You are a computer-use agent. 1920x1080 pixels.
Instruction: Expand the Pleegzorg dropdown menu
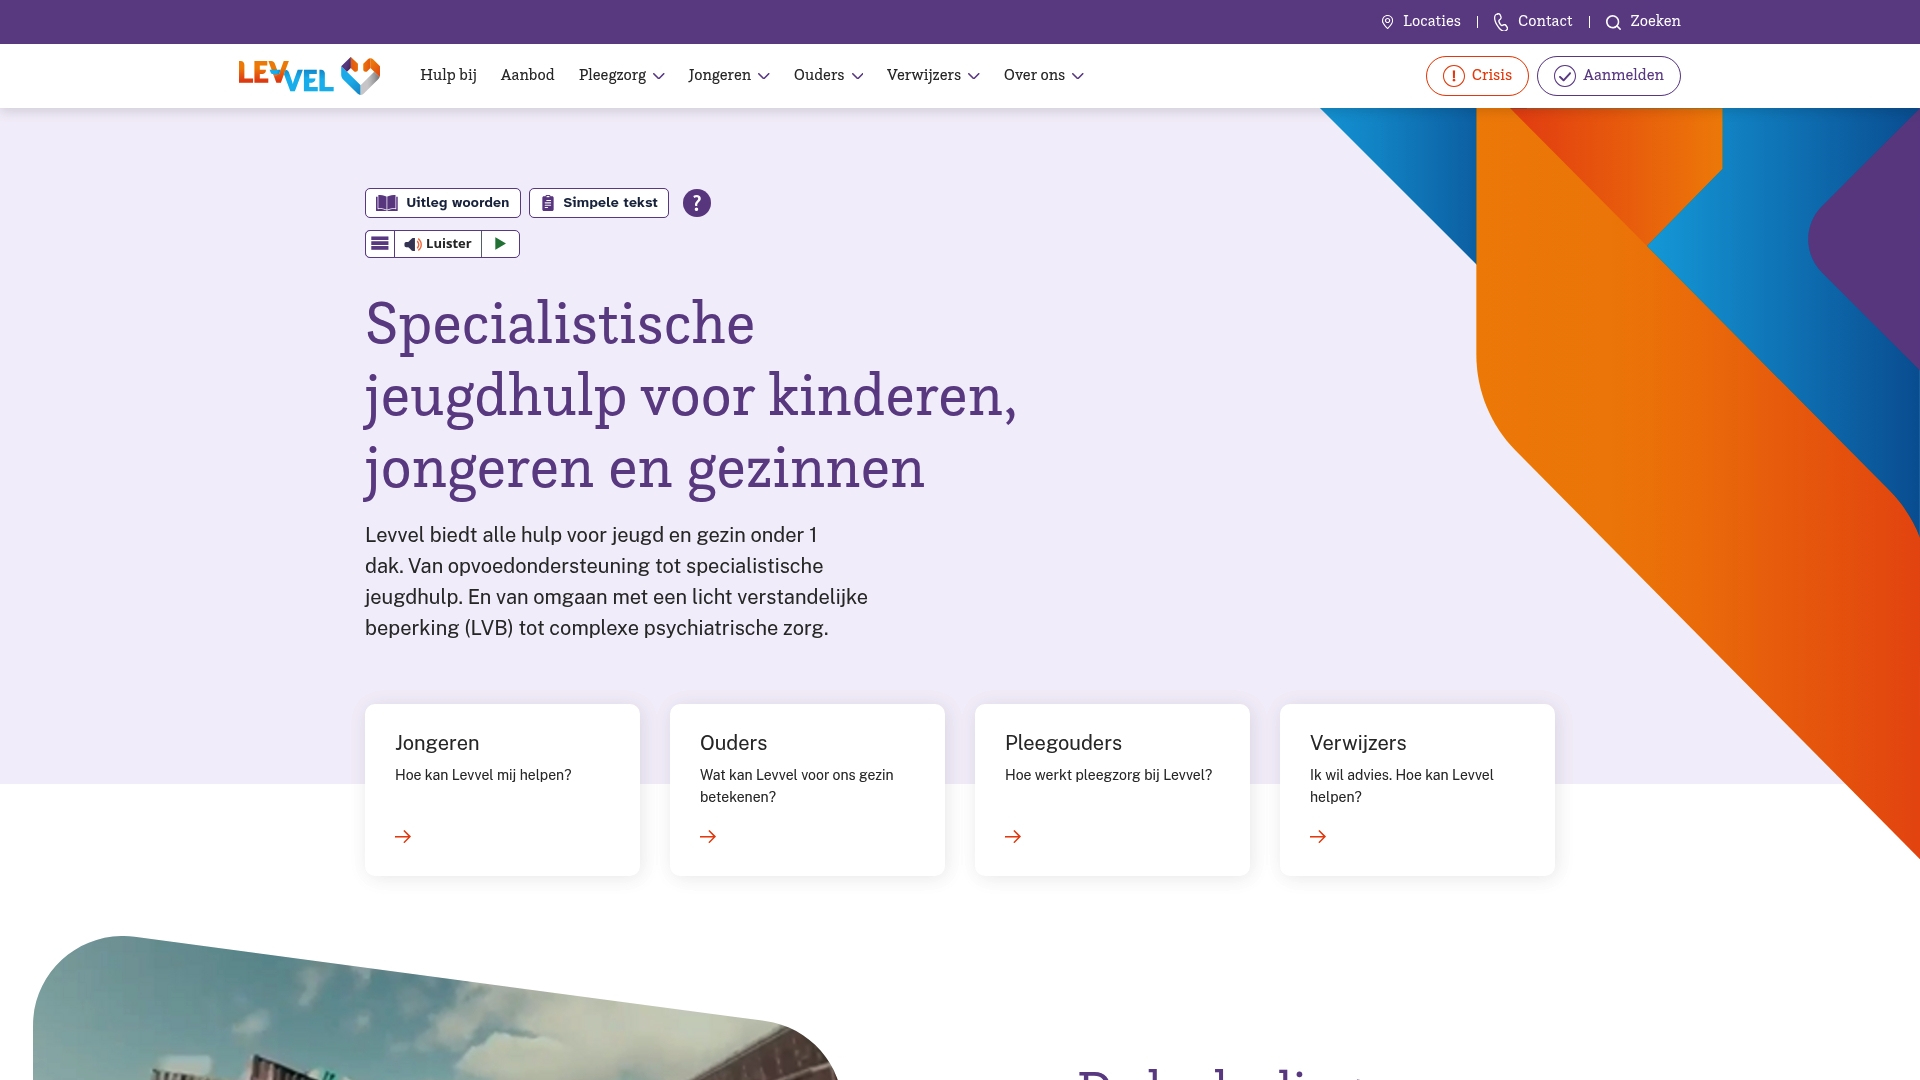pos(620,75)
